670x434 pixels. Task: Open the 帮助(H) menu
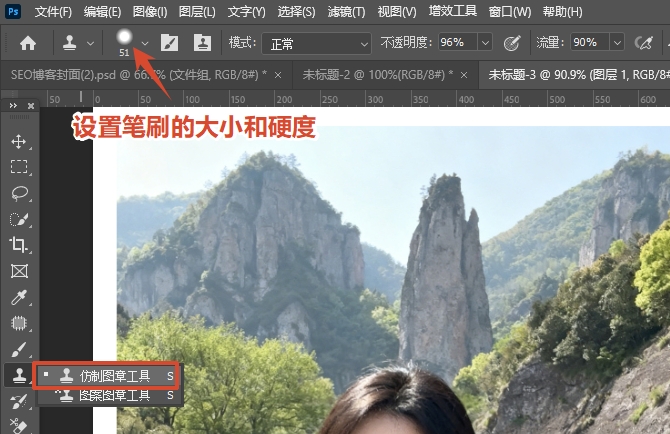point(562,12)
